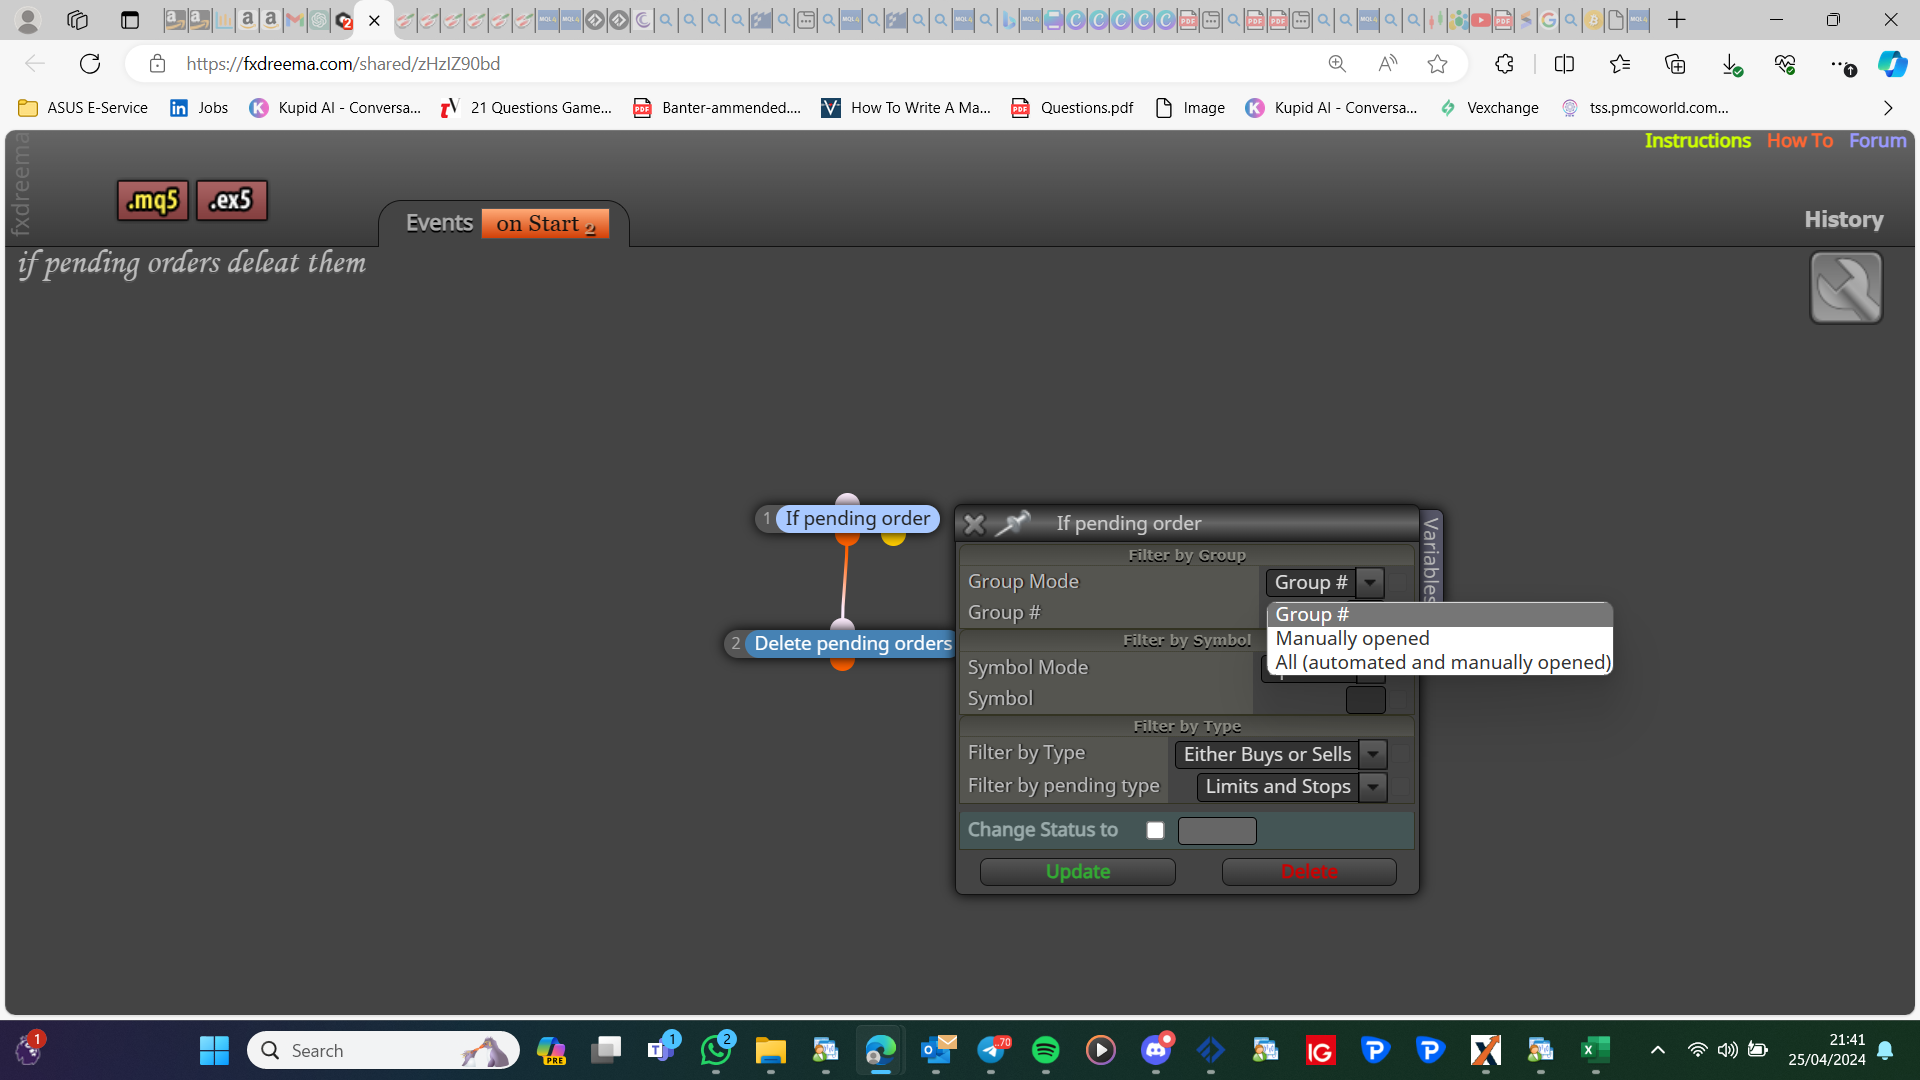Add this page to favorites
The image size is (1920, 1080).
[1437, 64]
